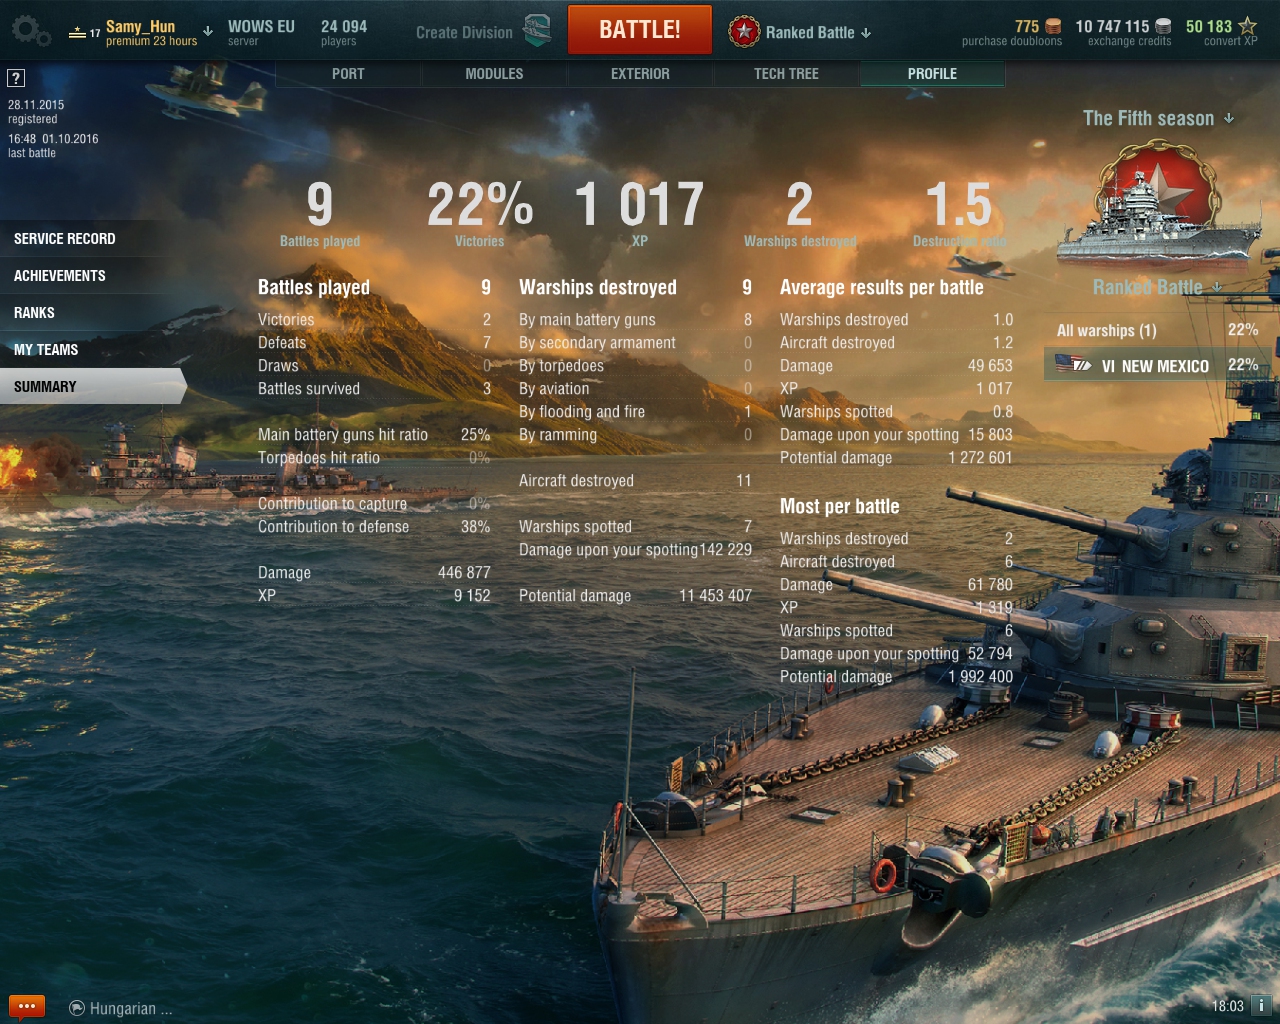The width and height of the screenshot is (1280, 1024).
Task: Open the Modules tab
Action: click(x=494, y=74)
